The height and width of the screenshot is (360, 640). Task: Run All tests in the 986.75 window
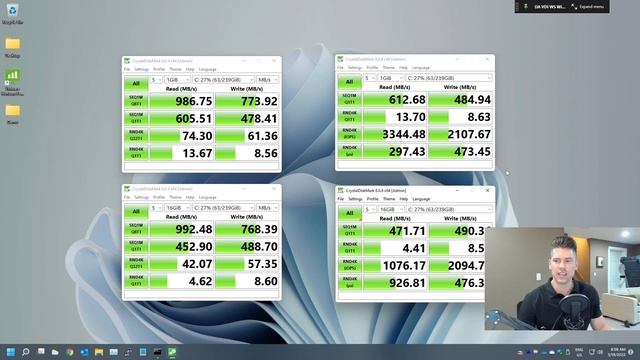[x=136, y=83]
